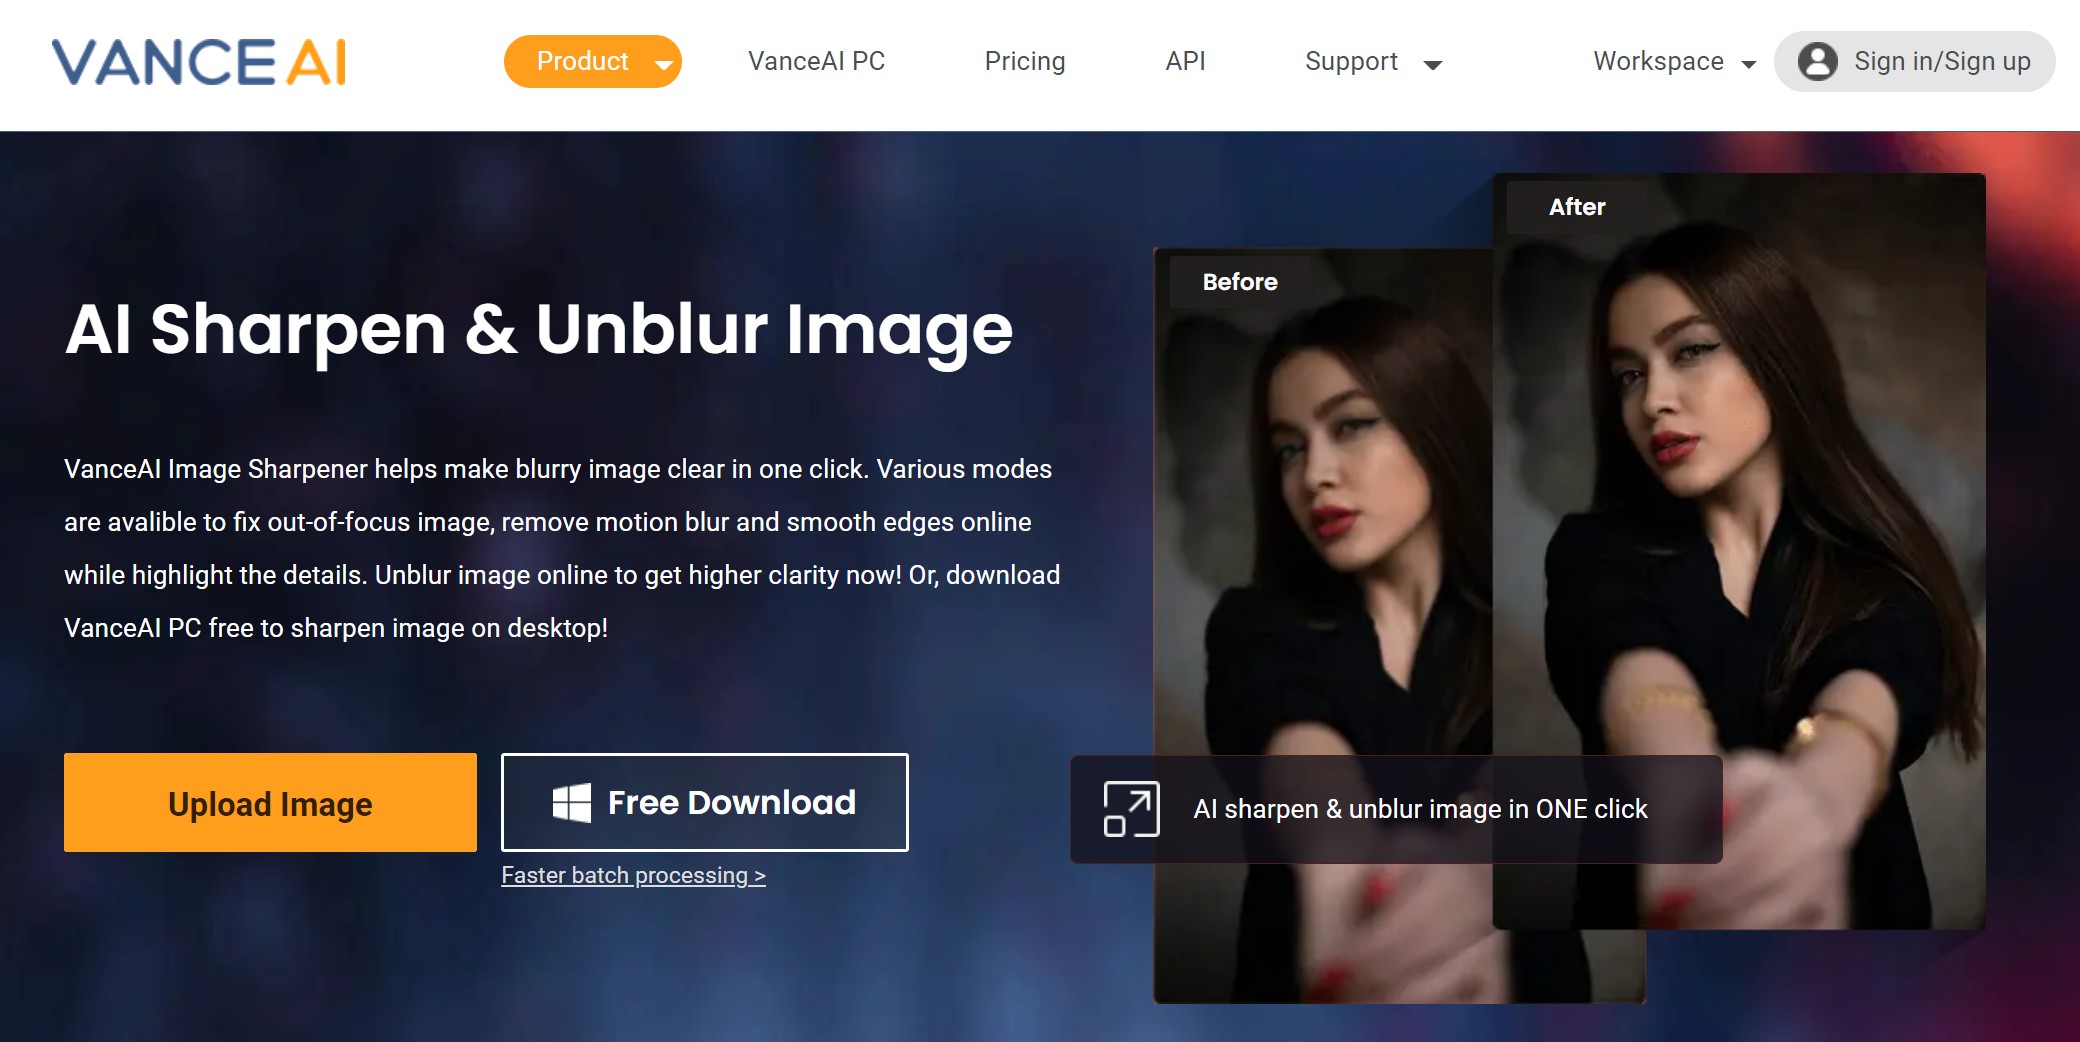Viewport: 2080px width, 1042px height.
Task: Click the enlarge arrow icon in caption bar
Action: (1131, 808)
